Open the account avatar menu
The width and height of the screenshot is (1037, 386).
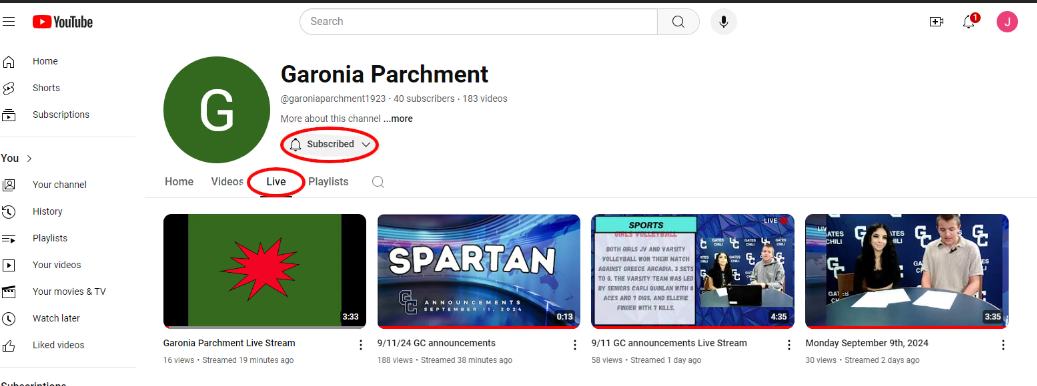coord(1007,22)
